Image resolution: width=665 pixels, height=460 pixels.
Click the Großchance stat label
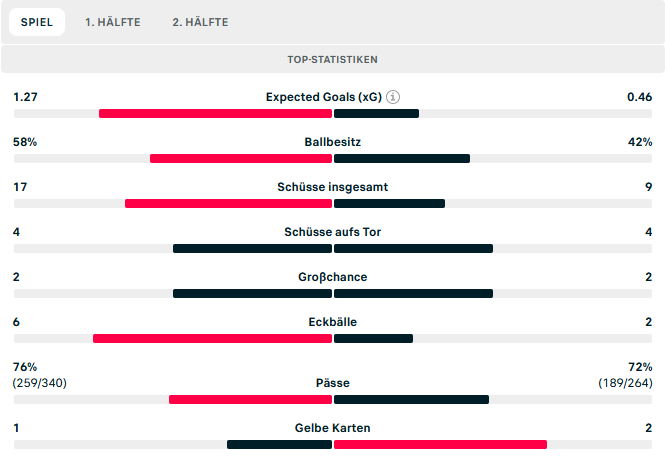point(332,277)
